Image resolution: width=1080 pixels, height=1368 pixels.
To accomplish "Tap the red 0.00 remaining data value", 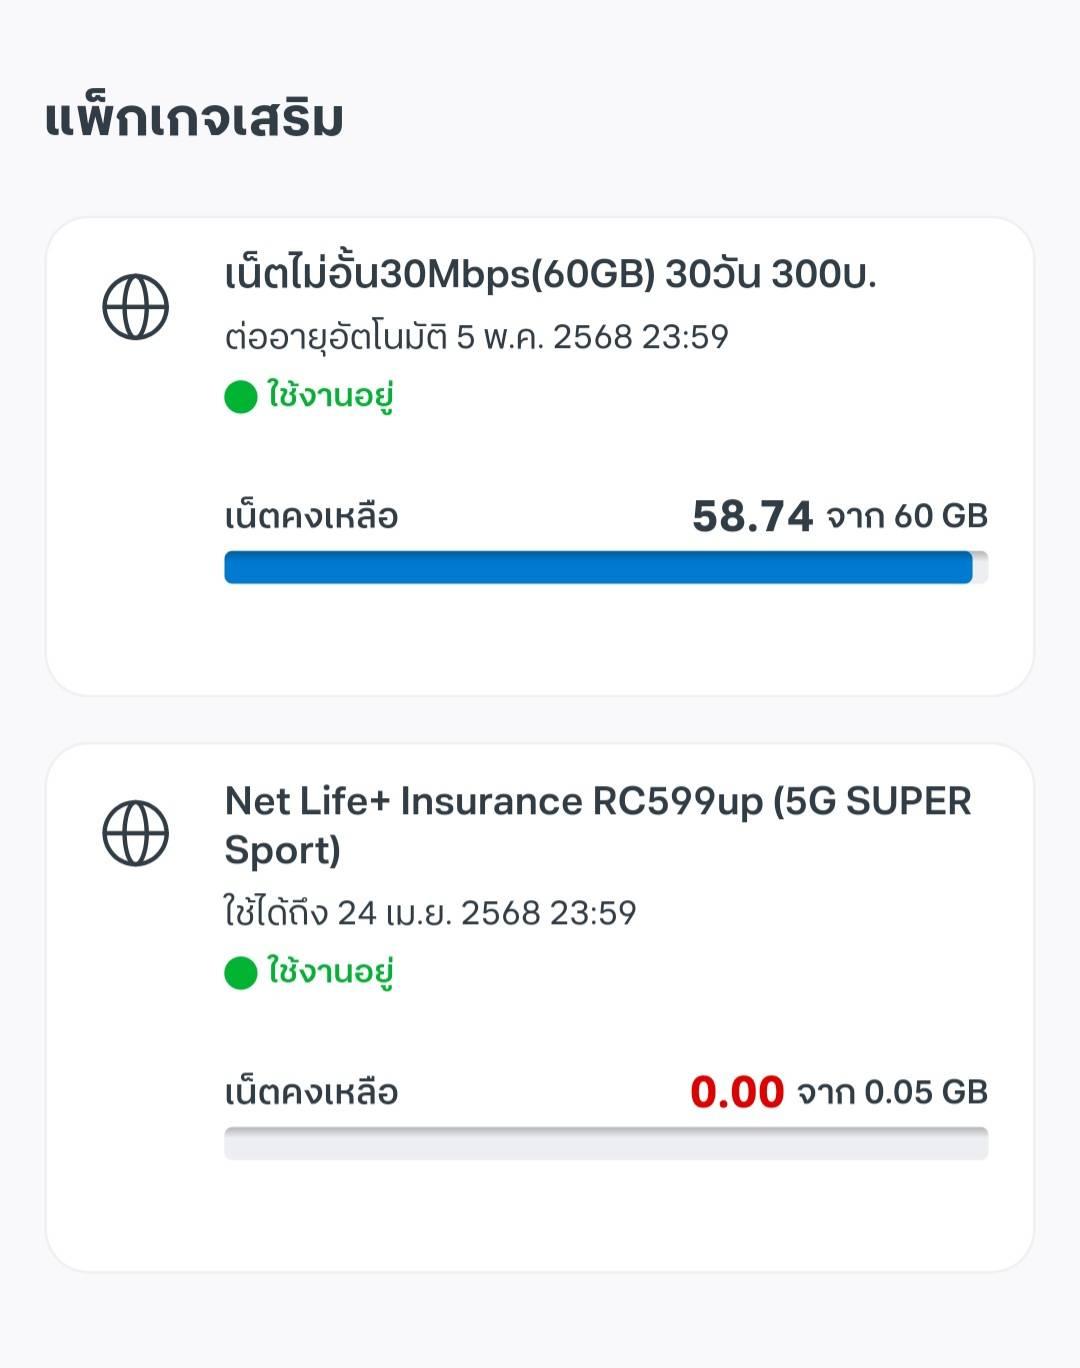I will 737,1092.
